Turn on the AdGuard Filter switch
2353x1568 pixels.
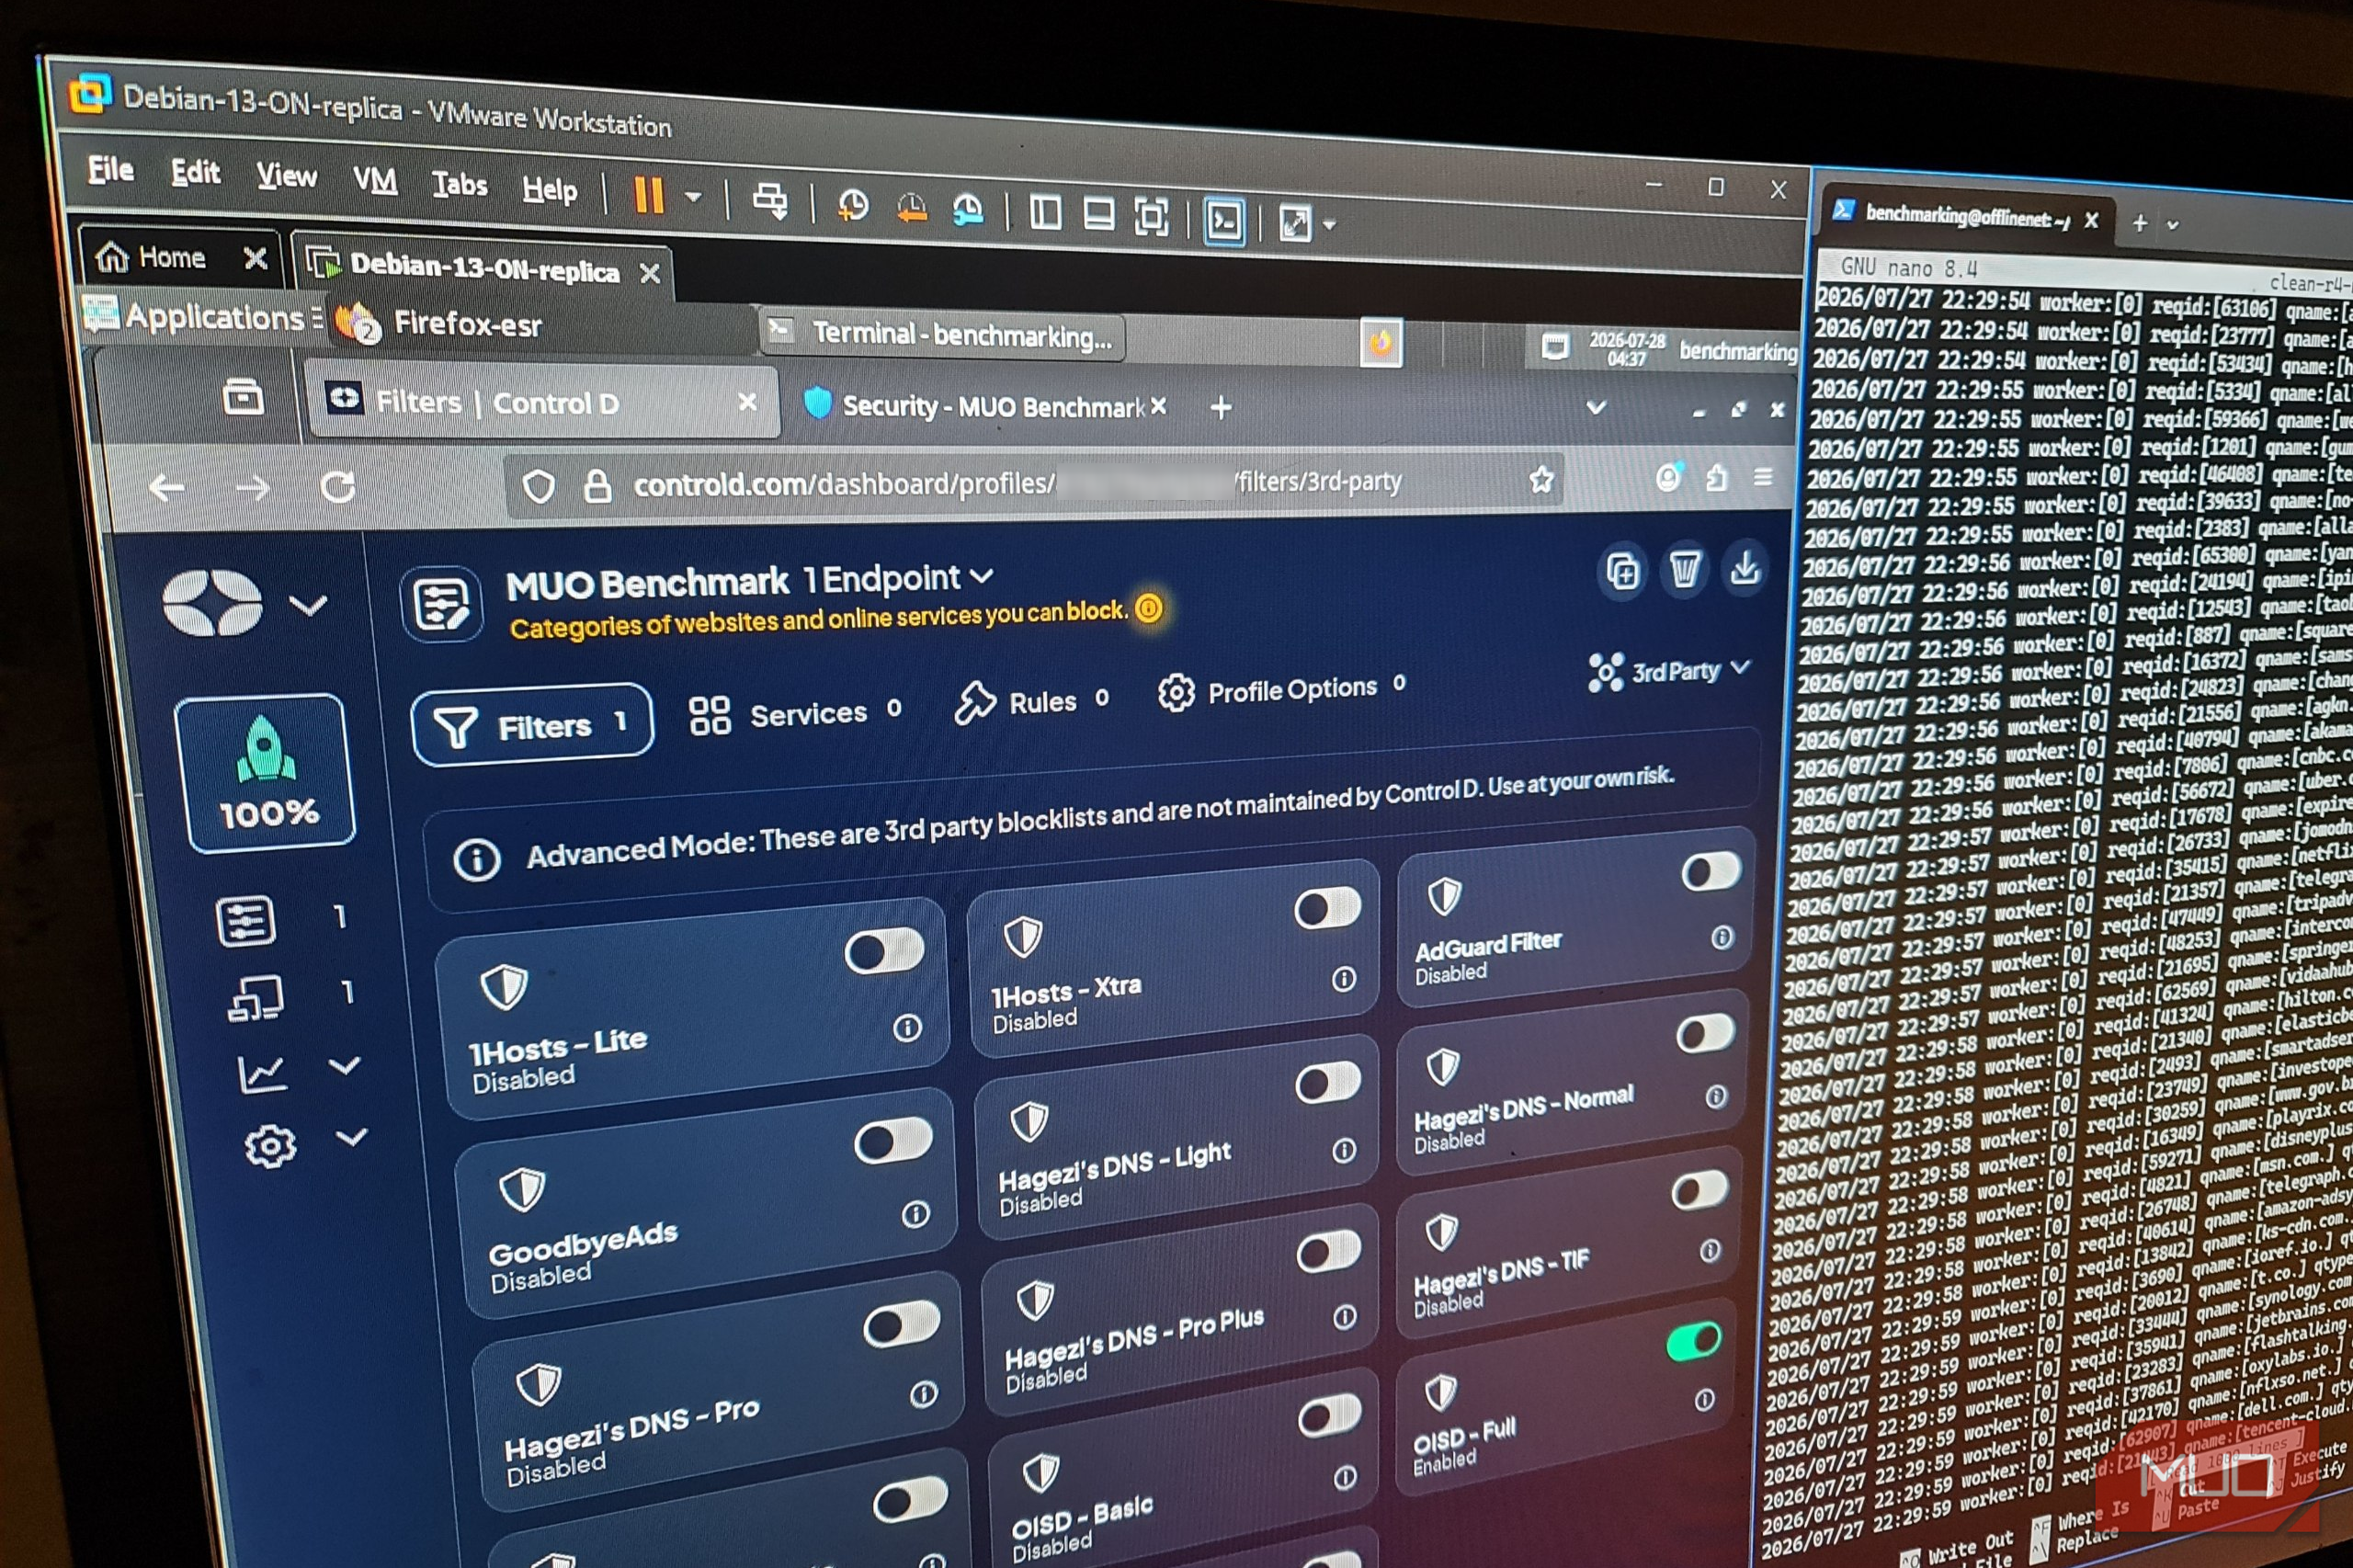[1711, 871]
